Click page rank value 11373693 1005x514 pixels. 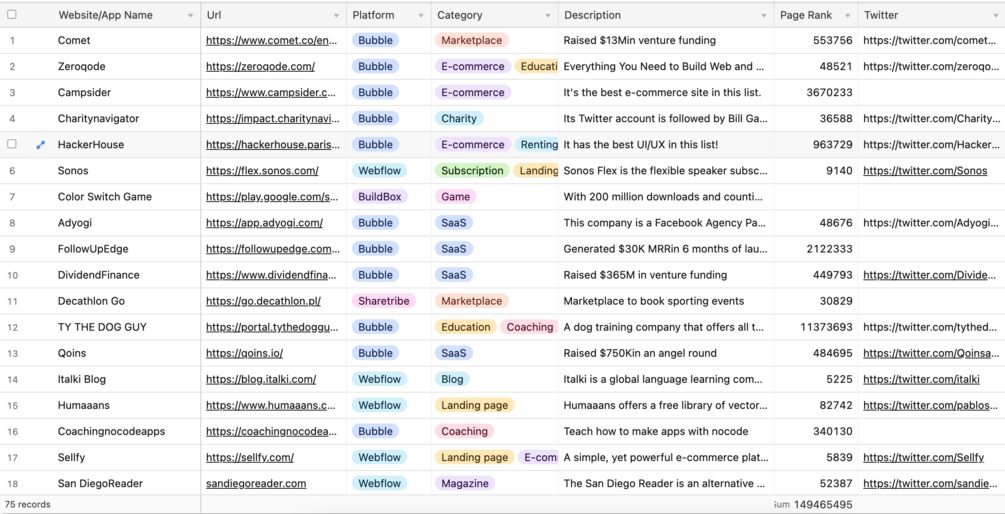[x=827, y=327]
